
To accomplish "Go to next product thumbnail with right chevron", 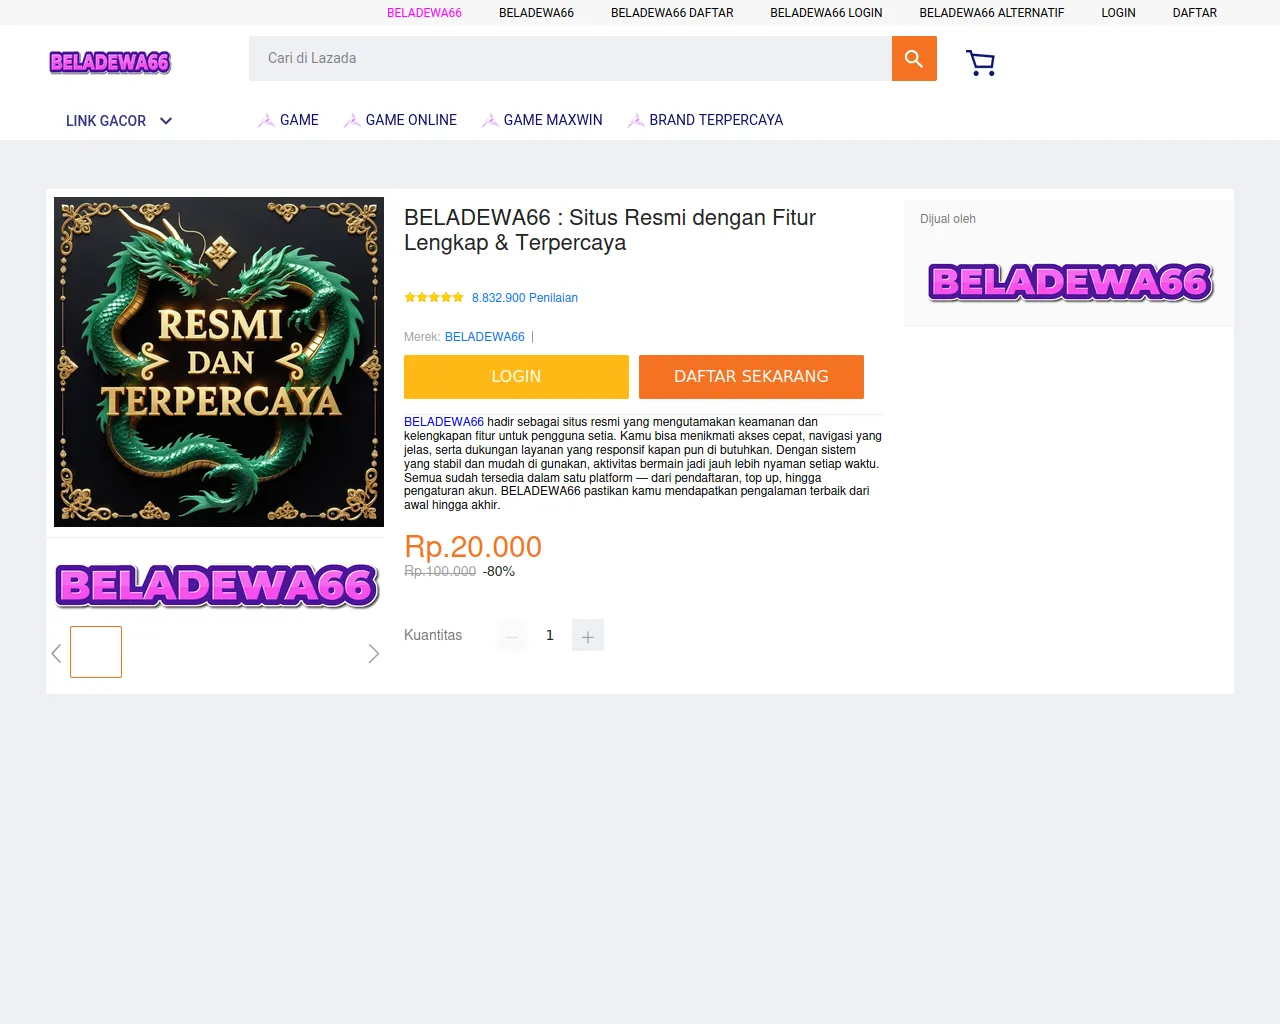I will [374, 653].
